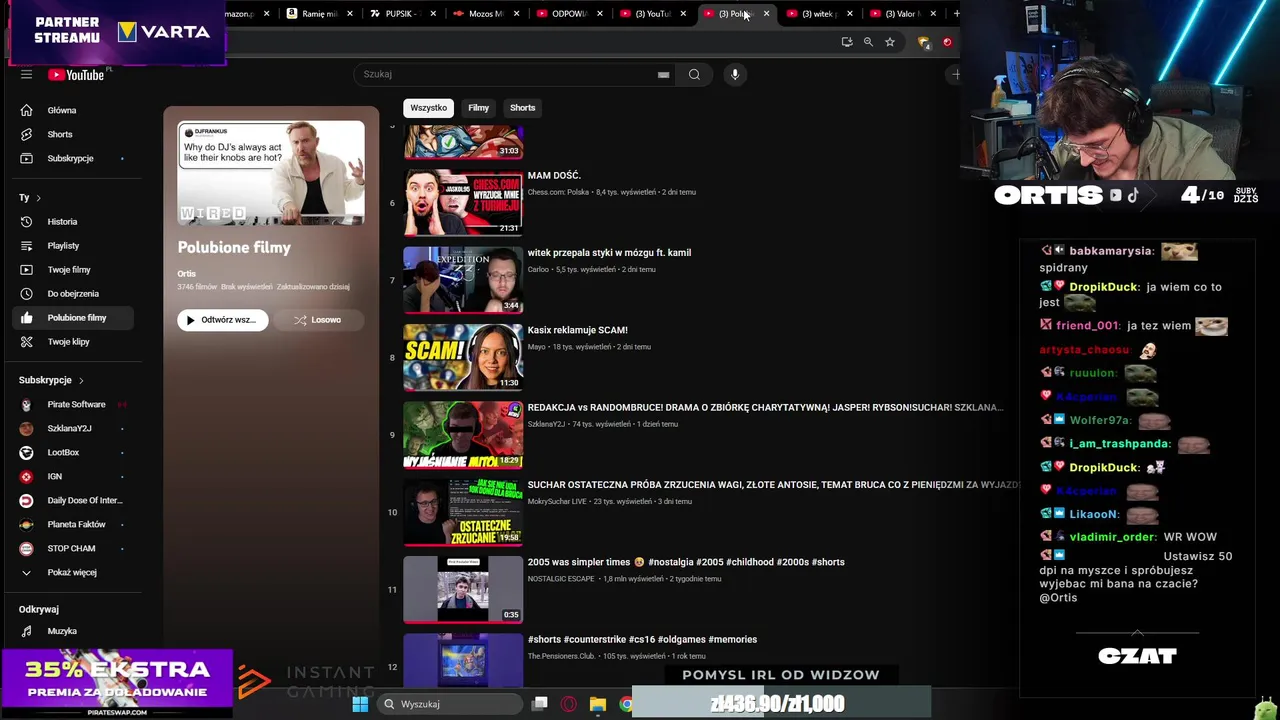Start voice search with microphone icon
Screen dimensions: 1280x720
pyautogui.click(x=735, y=74)
